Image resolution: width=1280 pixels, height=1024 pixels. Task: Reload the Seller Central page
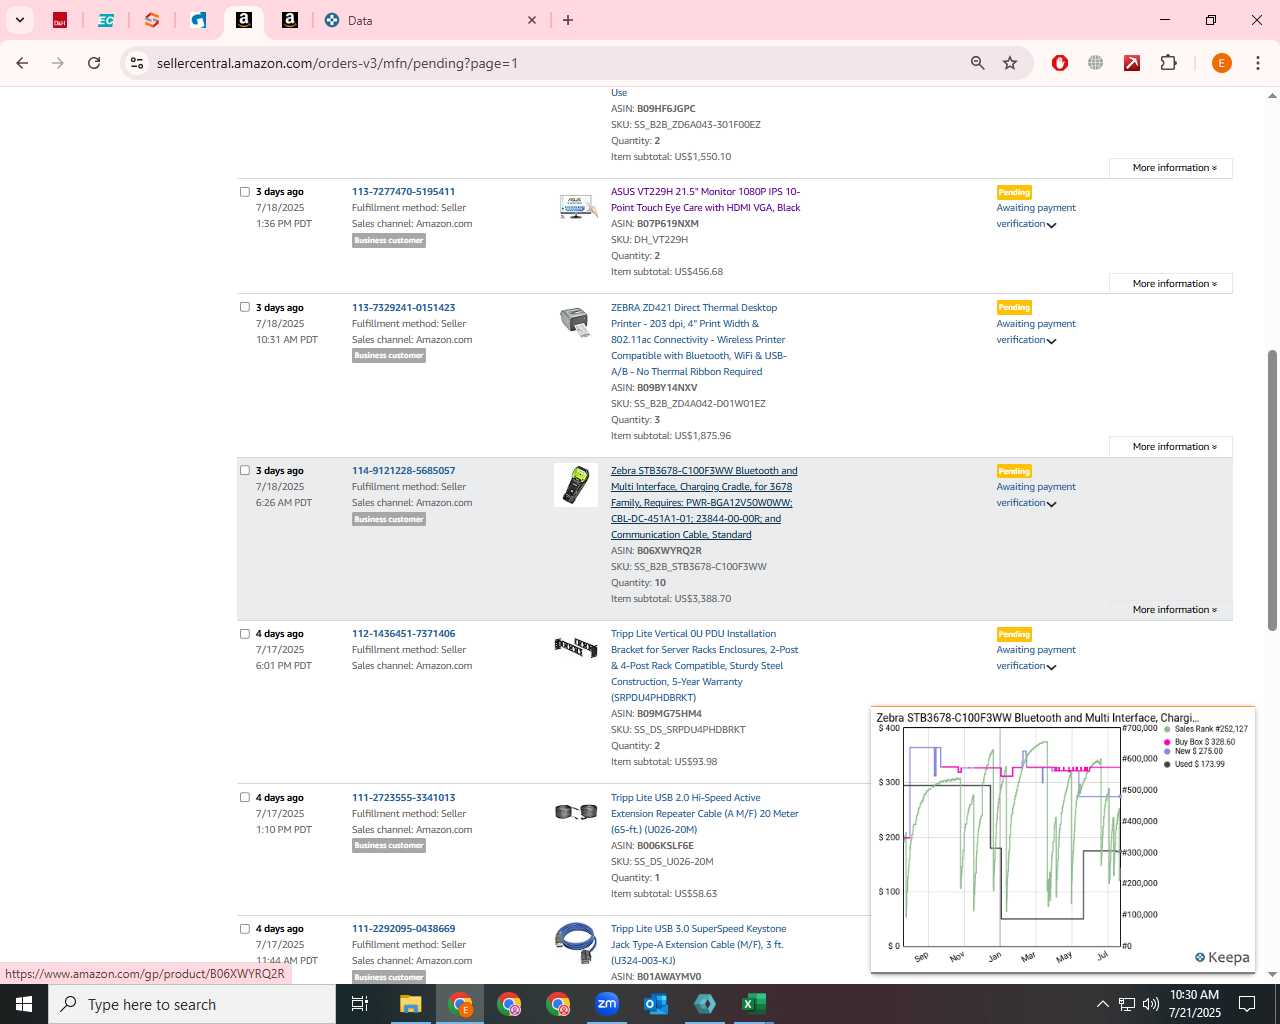(94, 63)
